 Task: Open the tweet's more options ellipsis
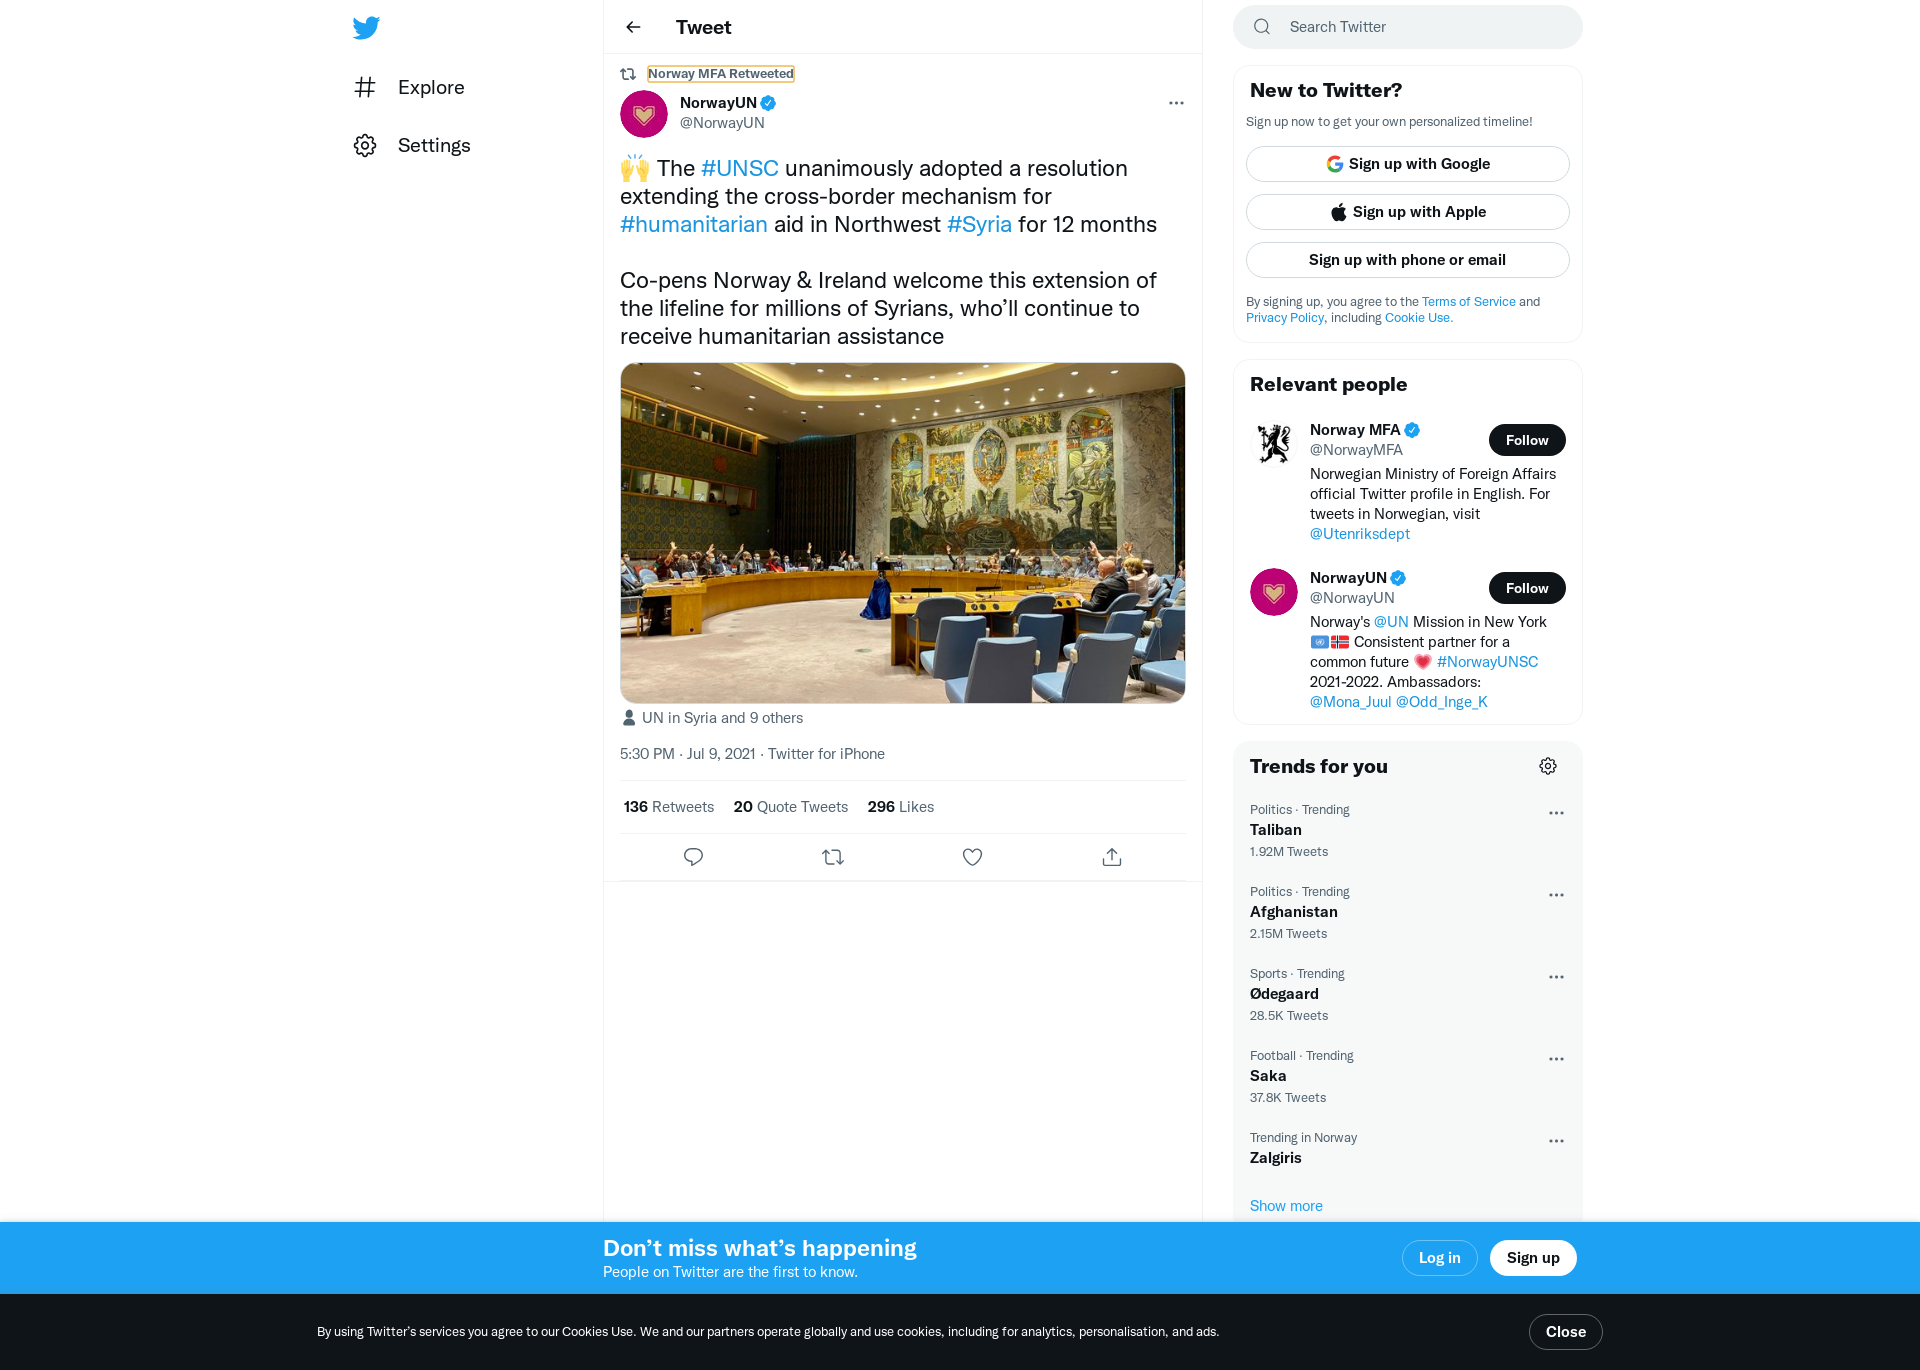click(x=1176, y=103)
